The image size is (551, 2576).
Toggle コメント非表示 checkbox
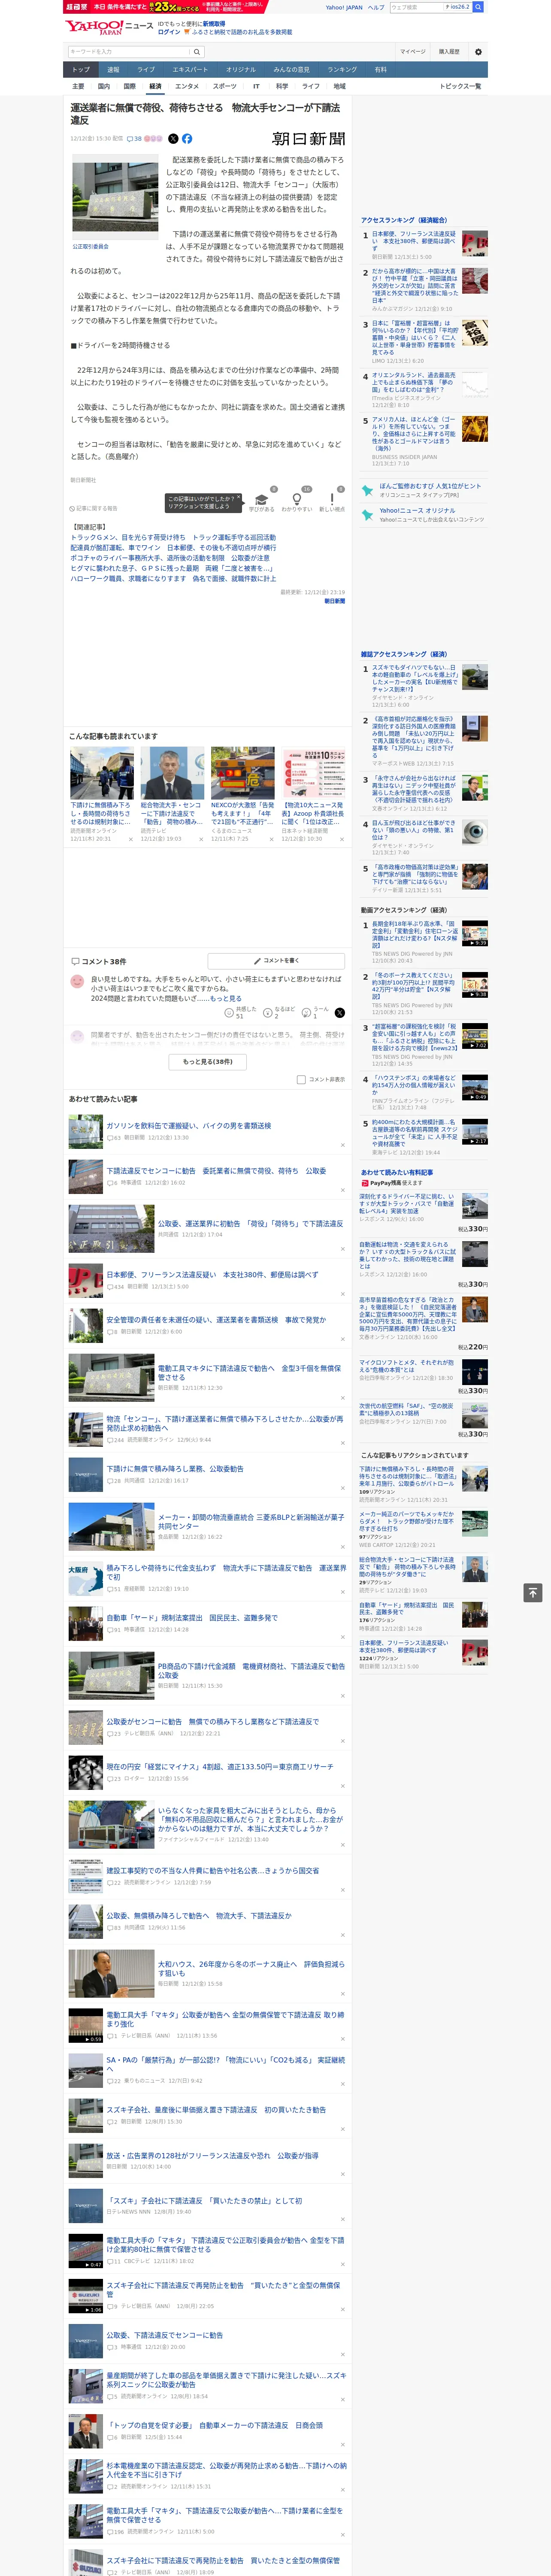[301, 1080]
